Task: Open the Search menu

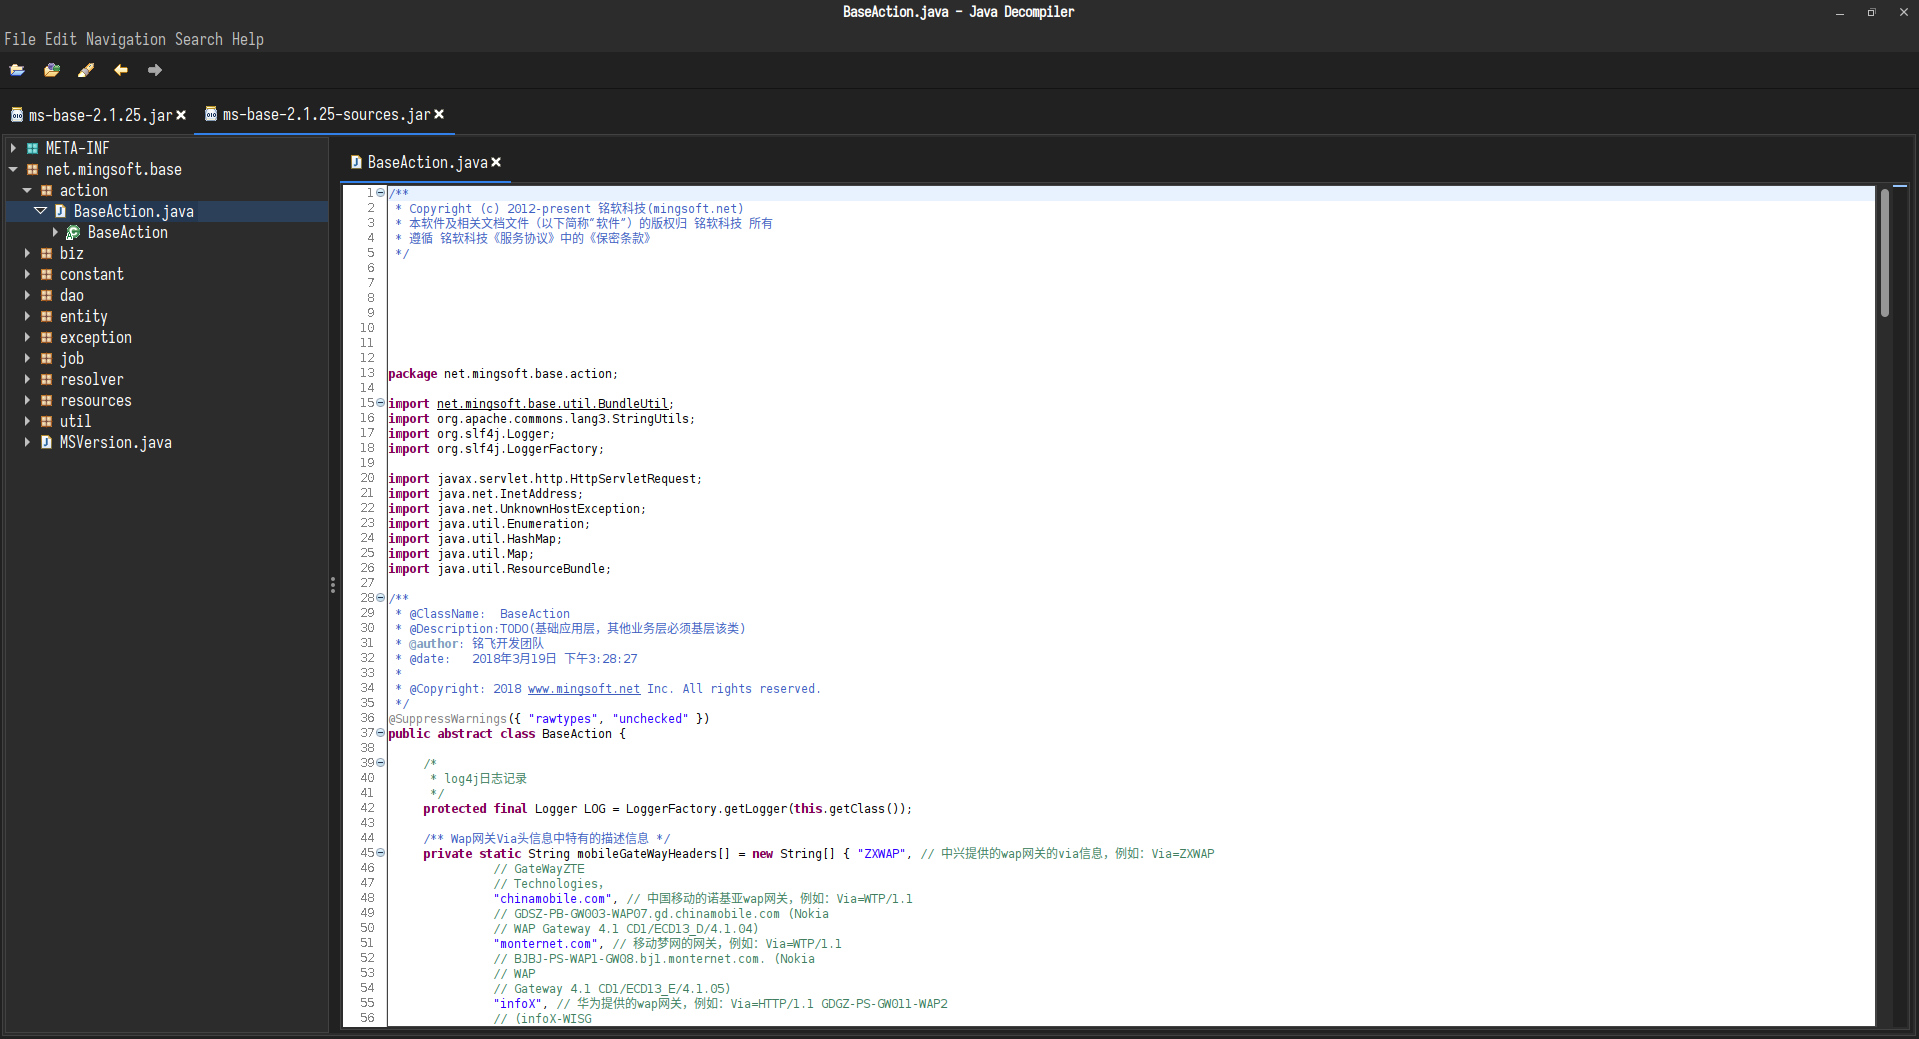Action: pyautogui.click(x=199, y=39)
